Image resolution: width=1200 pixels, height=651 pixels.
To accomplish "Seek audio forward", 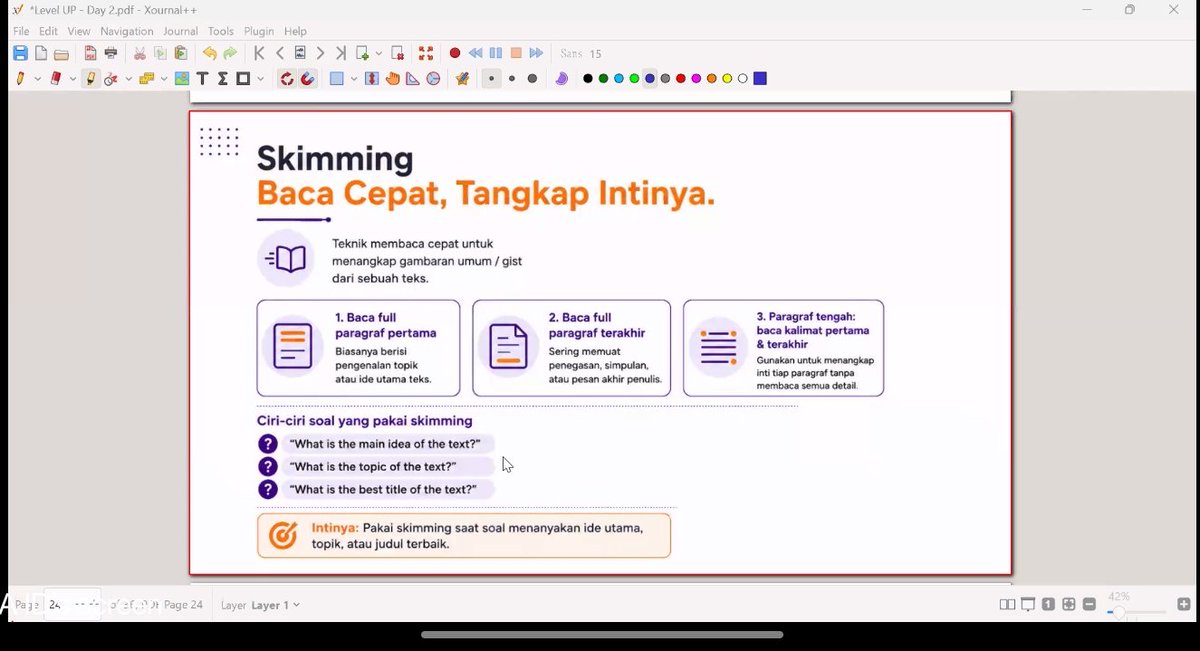I will [536, 53].
